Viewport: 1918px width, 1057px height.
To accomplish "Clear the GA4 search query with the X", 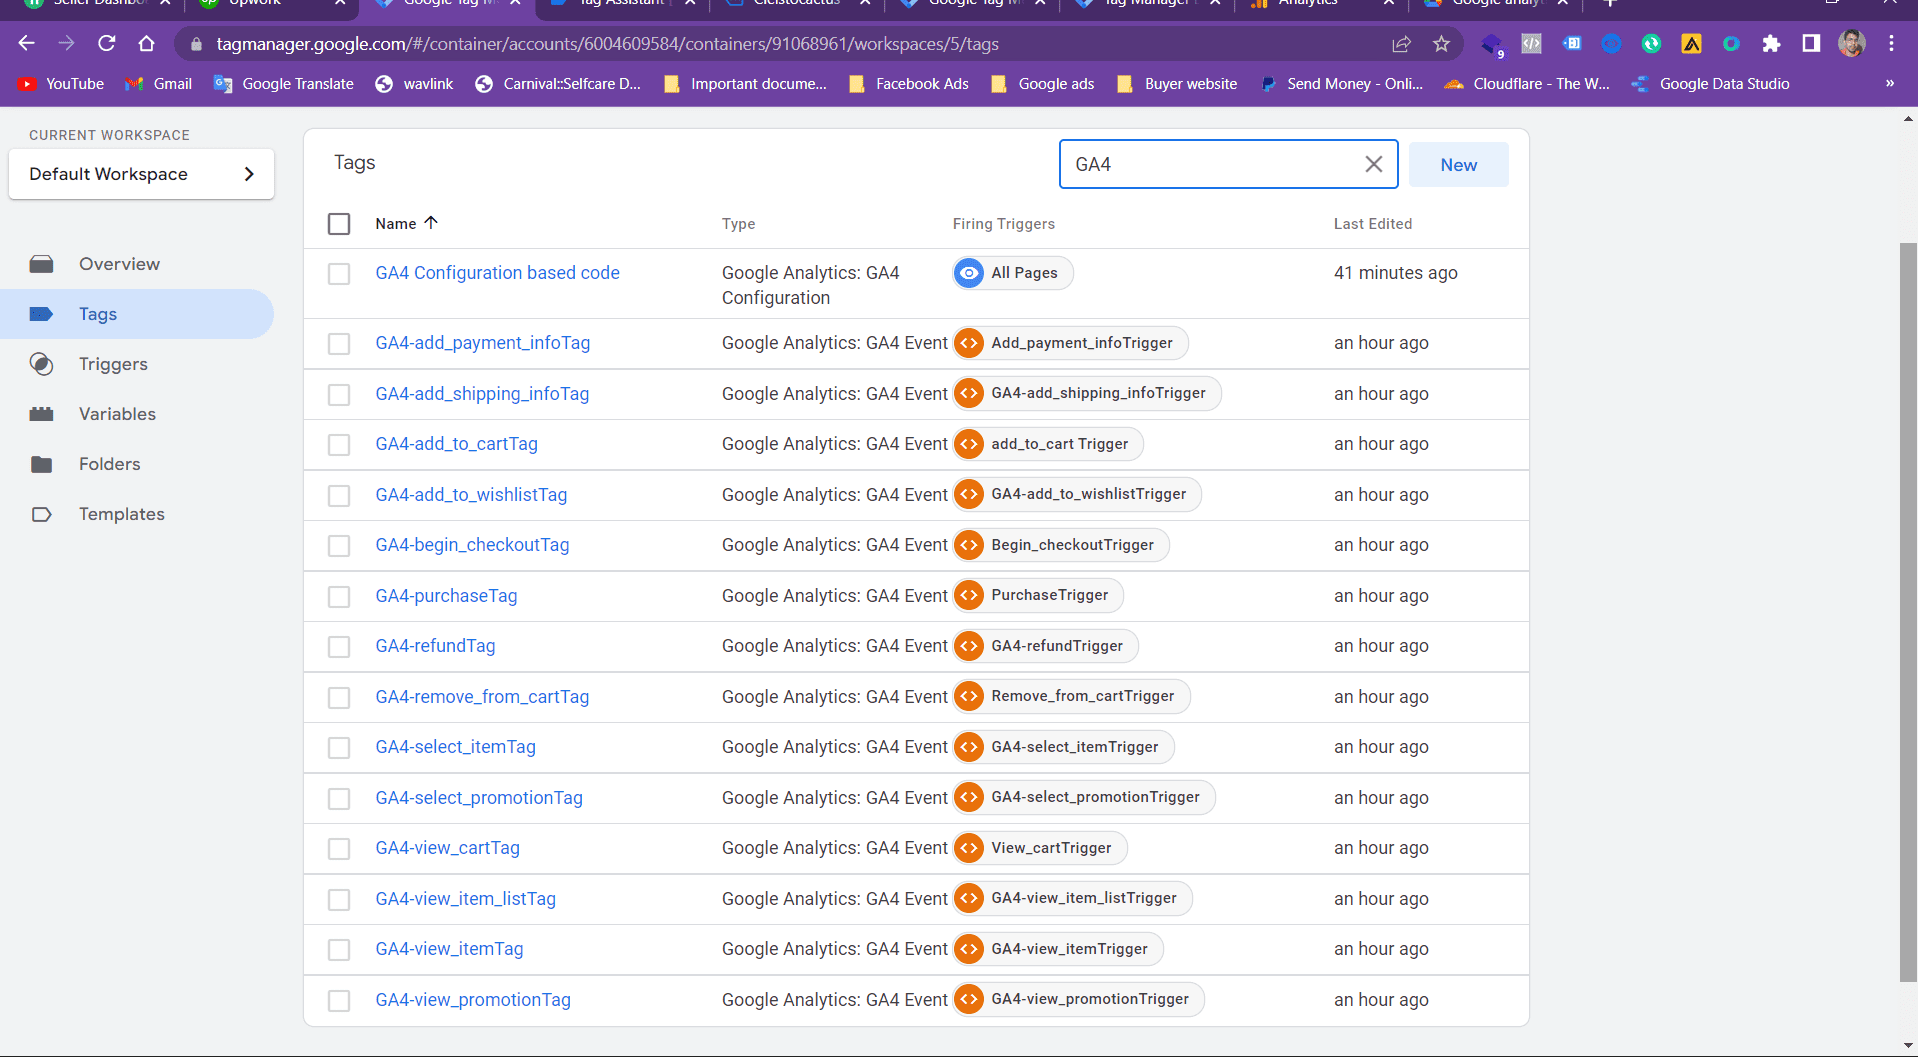I will pos(1373,164).
